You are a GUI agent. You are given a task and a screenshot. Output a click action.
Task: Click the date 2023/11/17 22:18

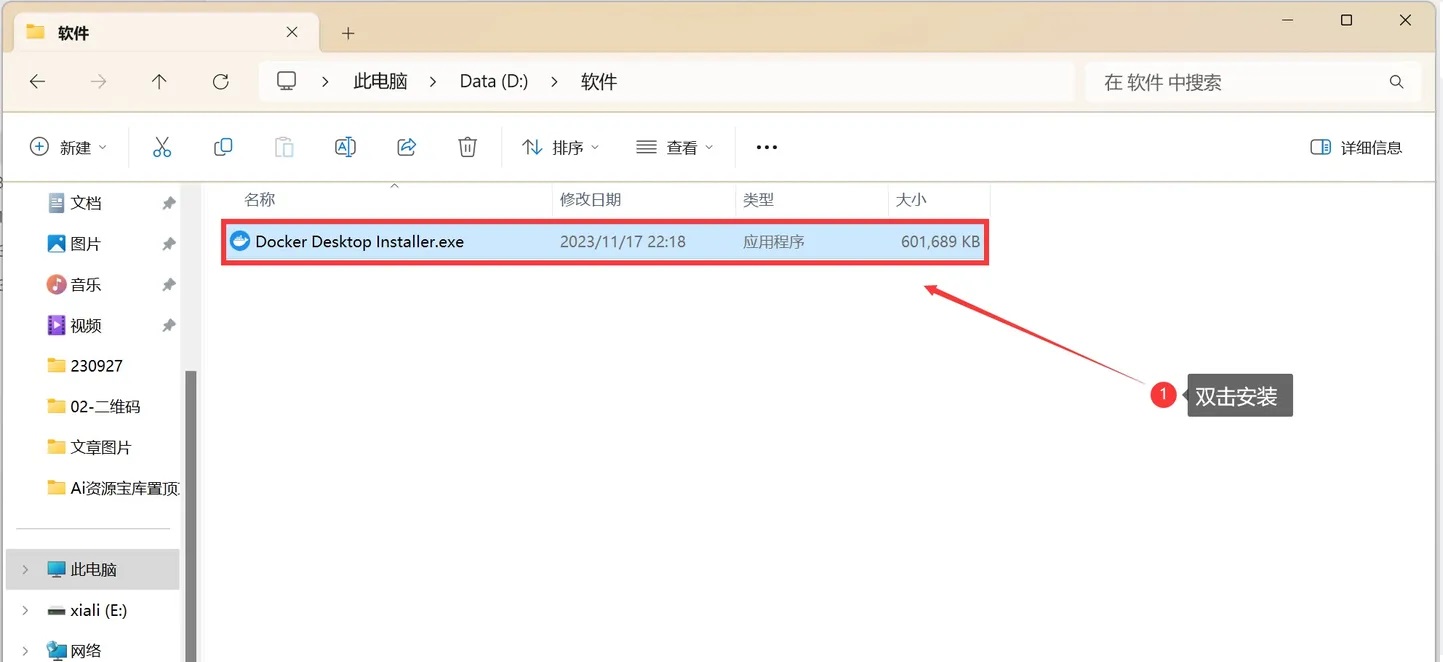point(622,241)
